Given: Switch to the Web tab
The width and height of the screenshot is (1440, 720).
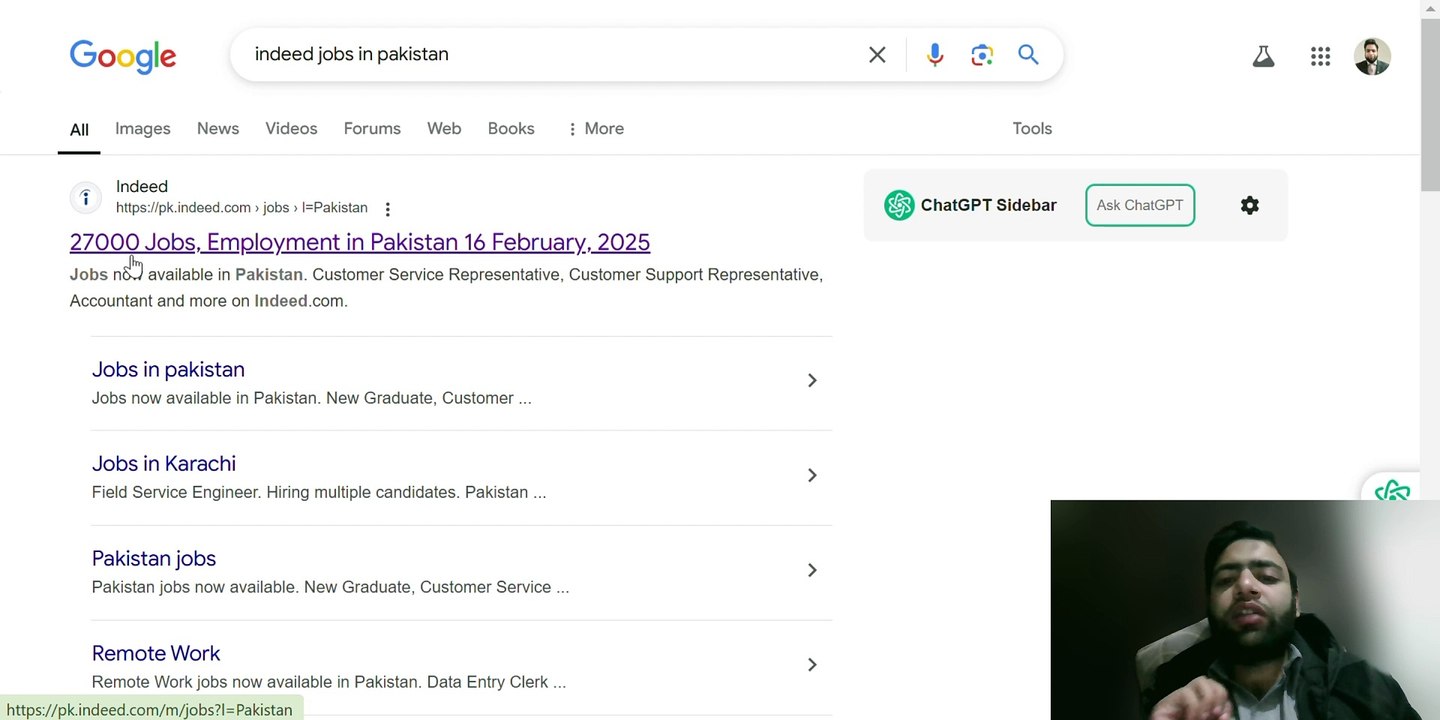Looking at the screenshot, I should click(x=444, y=128).
